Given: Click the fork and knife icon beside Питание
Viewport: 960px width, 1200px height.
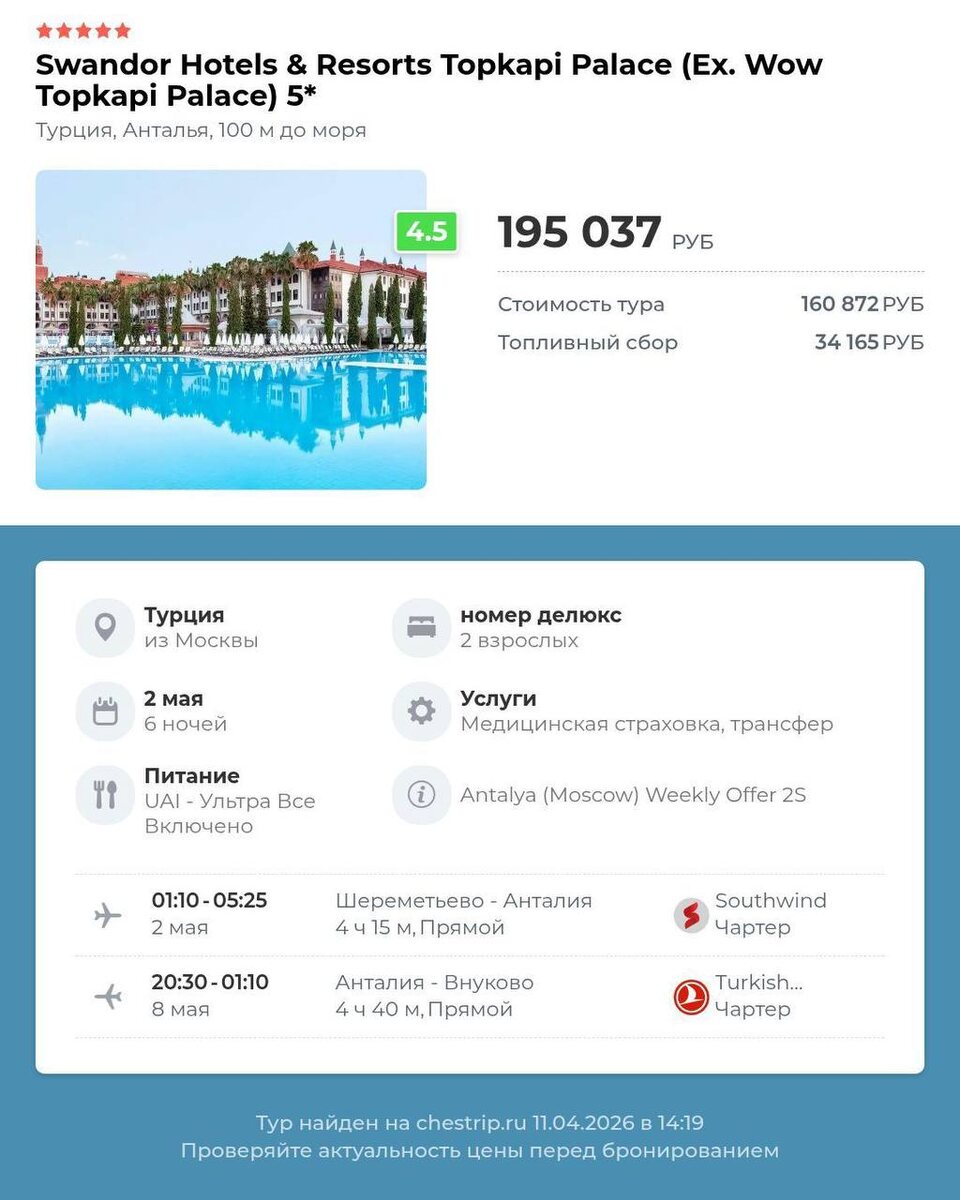Looking at the screenshot, I should pyautogui.click(x=105, y=795).
